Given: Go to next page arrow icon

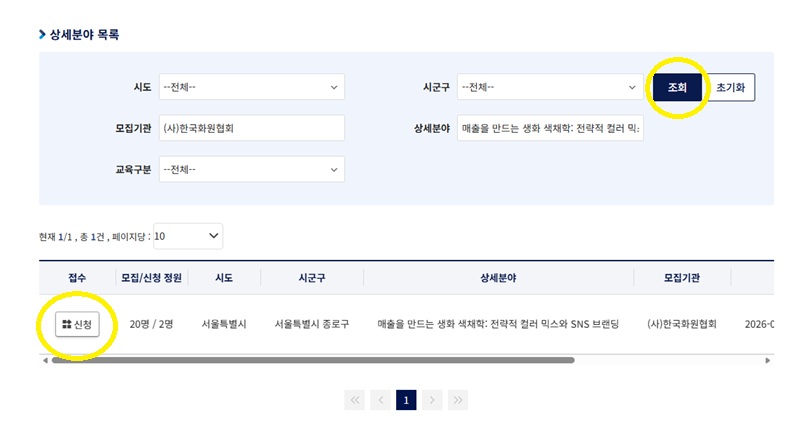Looking at the screenshot, I should click(432, 400).
